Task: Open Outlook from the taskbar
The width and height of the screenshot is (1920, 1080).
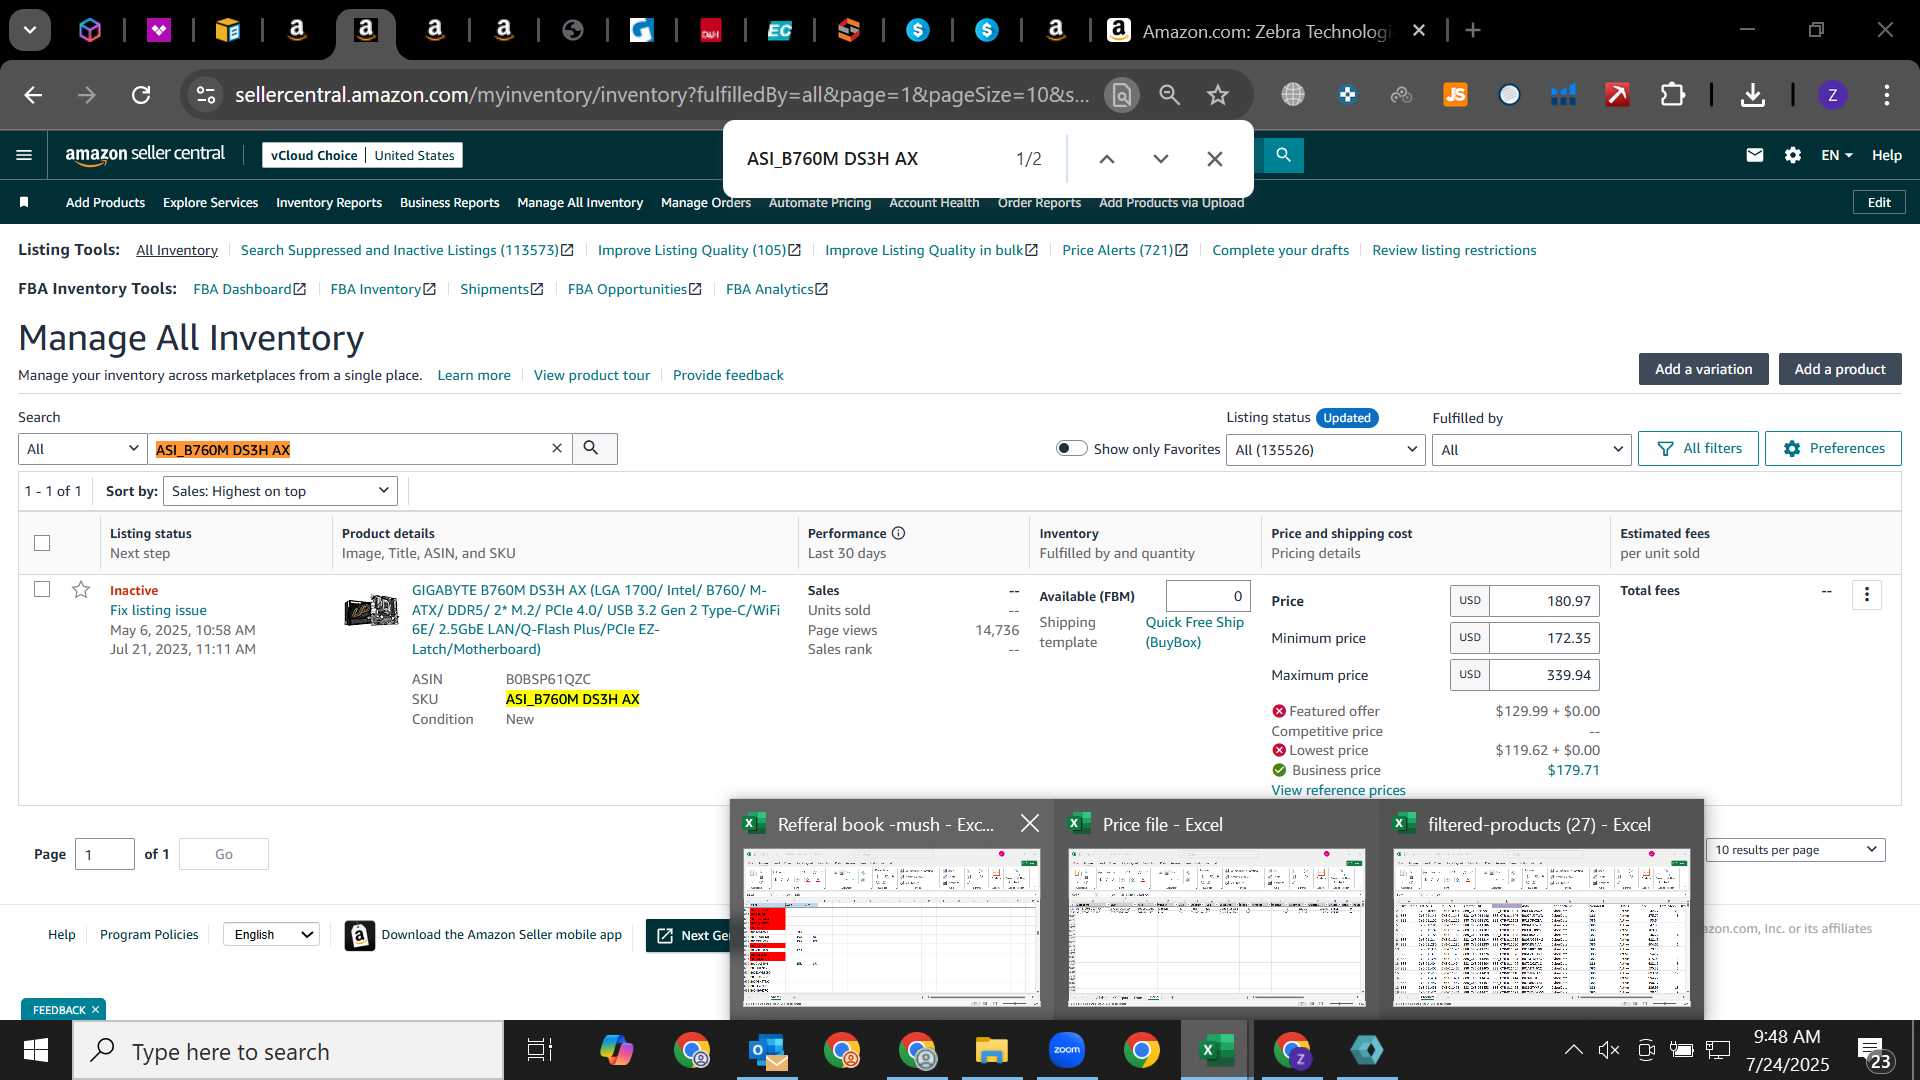Action: tap(768, 1050)
